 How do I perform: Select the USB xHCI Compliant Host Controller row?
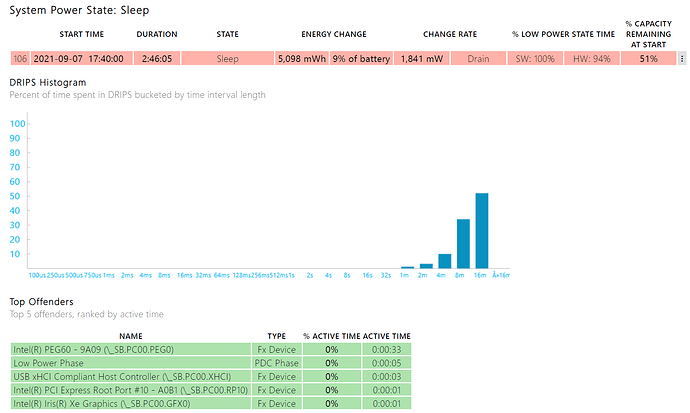[211, 377]
